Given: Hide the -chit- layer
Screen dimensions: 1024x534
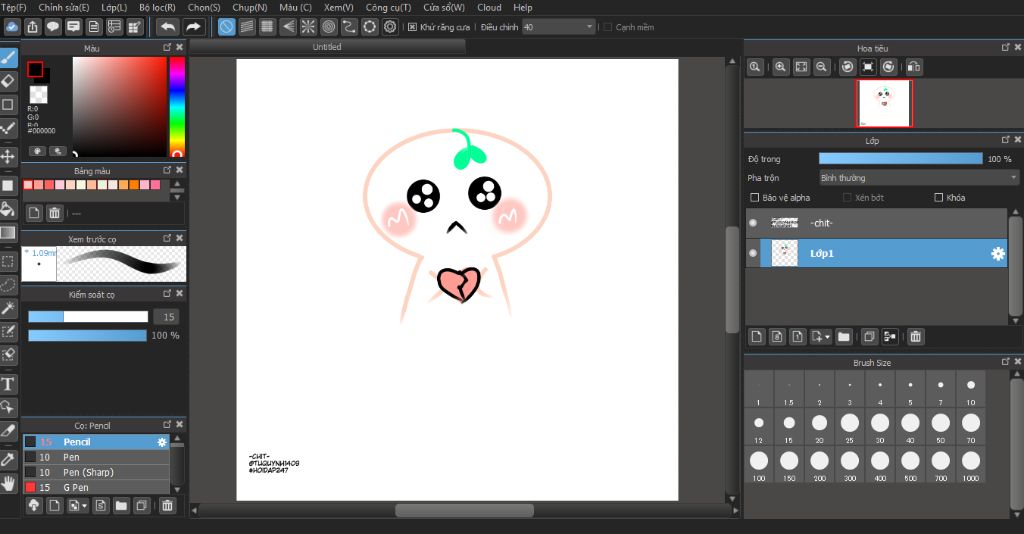Looking at the screenshot, I should tap(753, 223).
